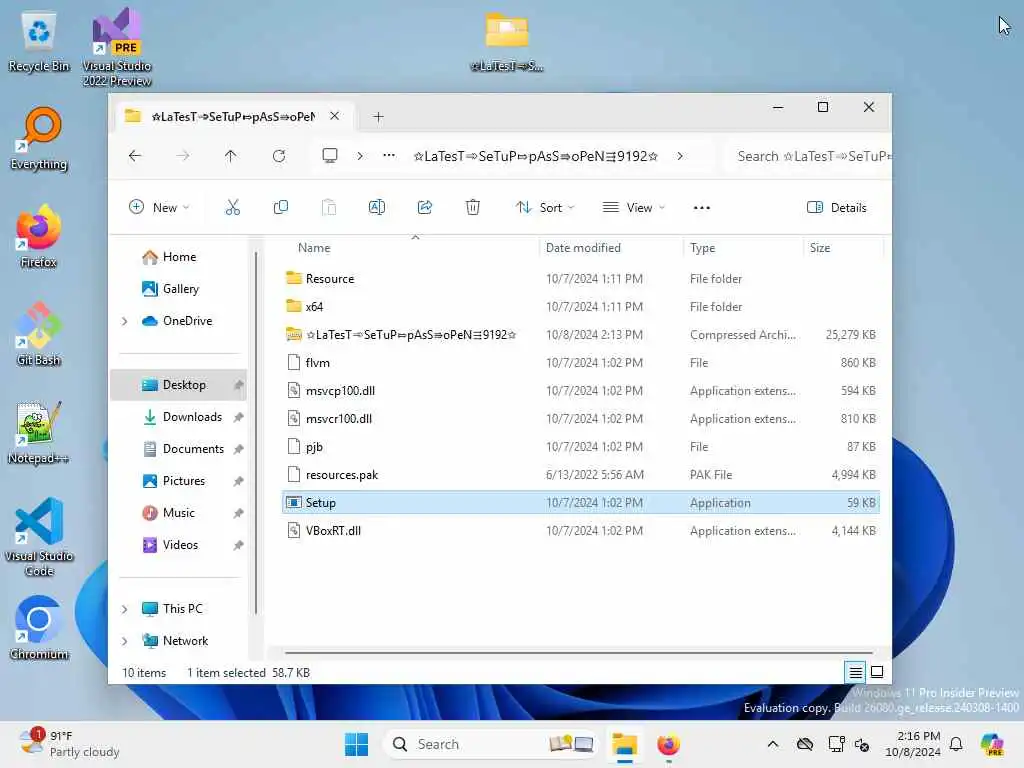Expand the This PC tree node
This screenshot has width=1024, height=768.
(125, 609)
